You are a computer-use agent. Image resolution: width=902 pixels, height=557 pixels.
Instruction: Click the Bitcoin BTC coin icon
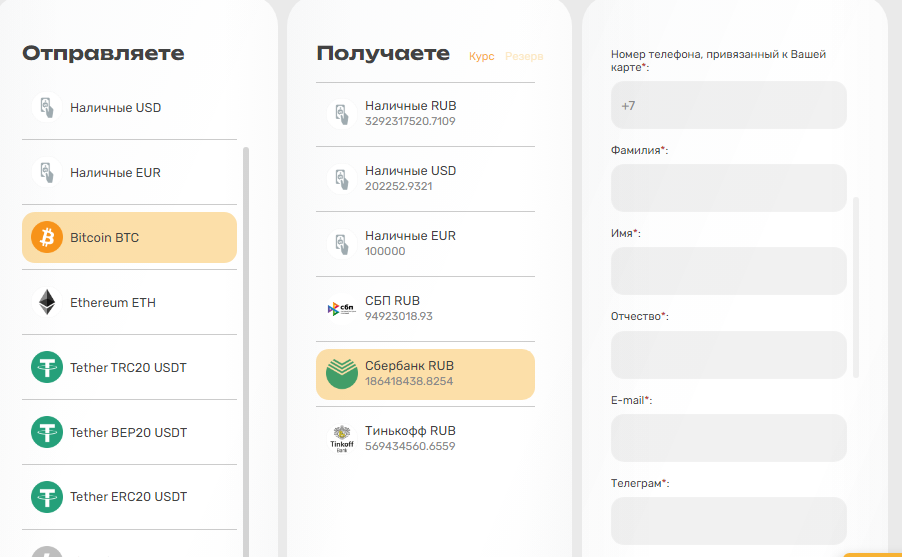[x=46, y=238]
